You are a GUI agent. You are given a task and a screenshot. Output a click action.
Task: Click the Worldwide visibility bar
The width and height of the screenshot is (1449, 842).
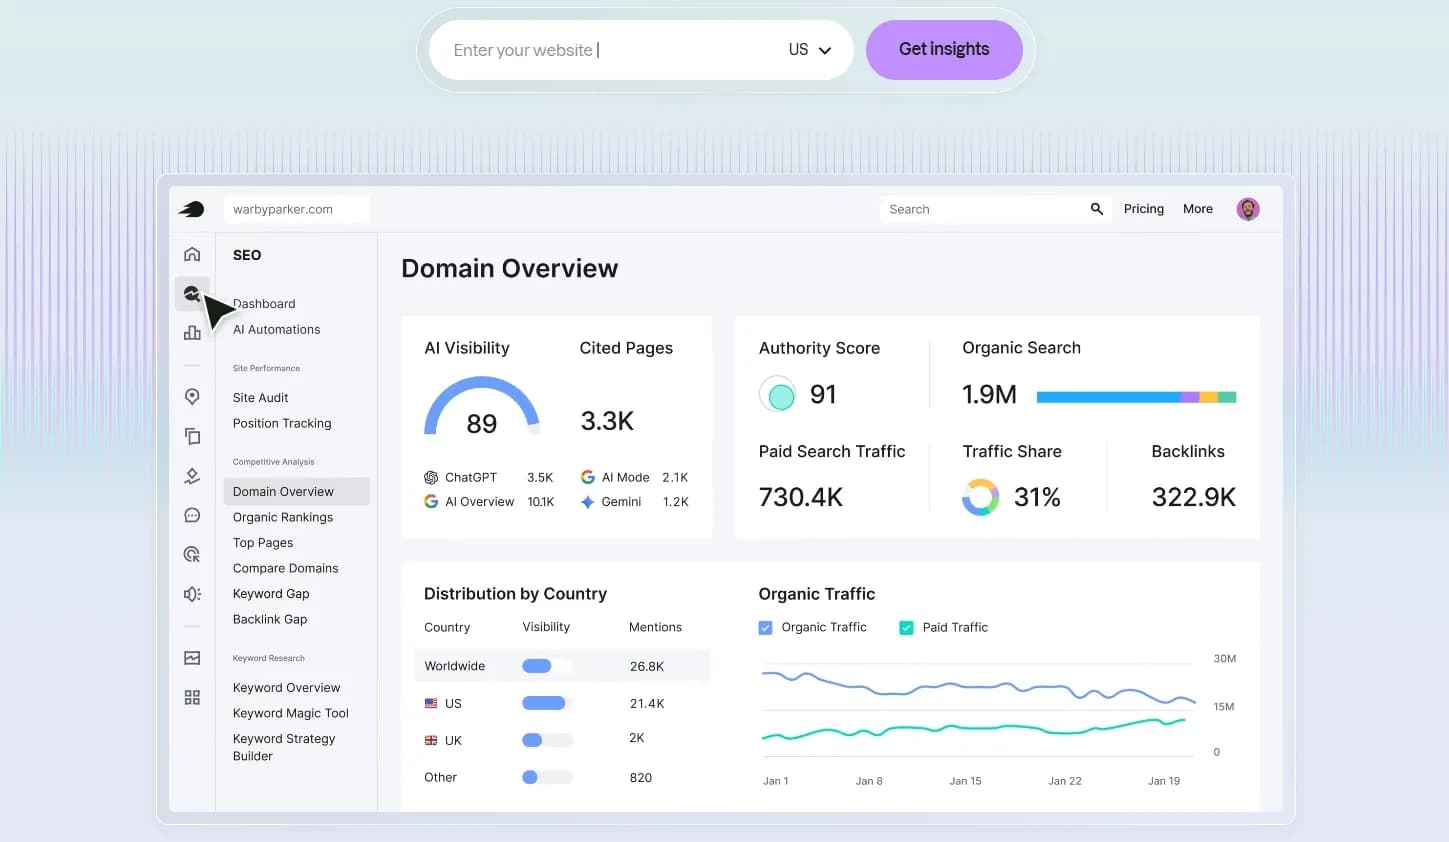pyautogui.click(x=548, y=666)
